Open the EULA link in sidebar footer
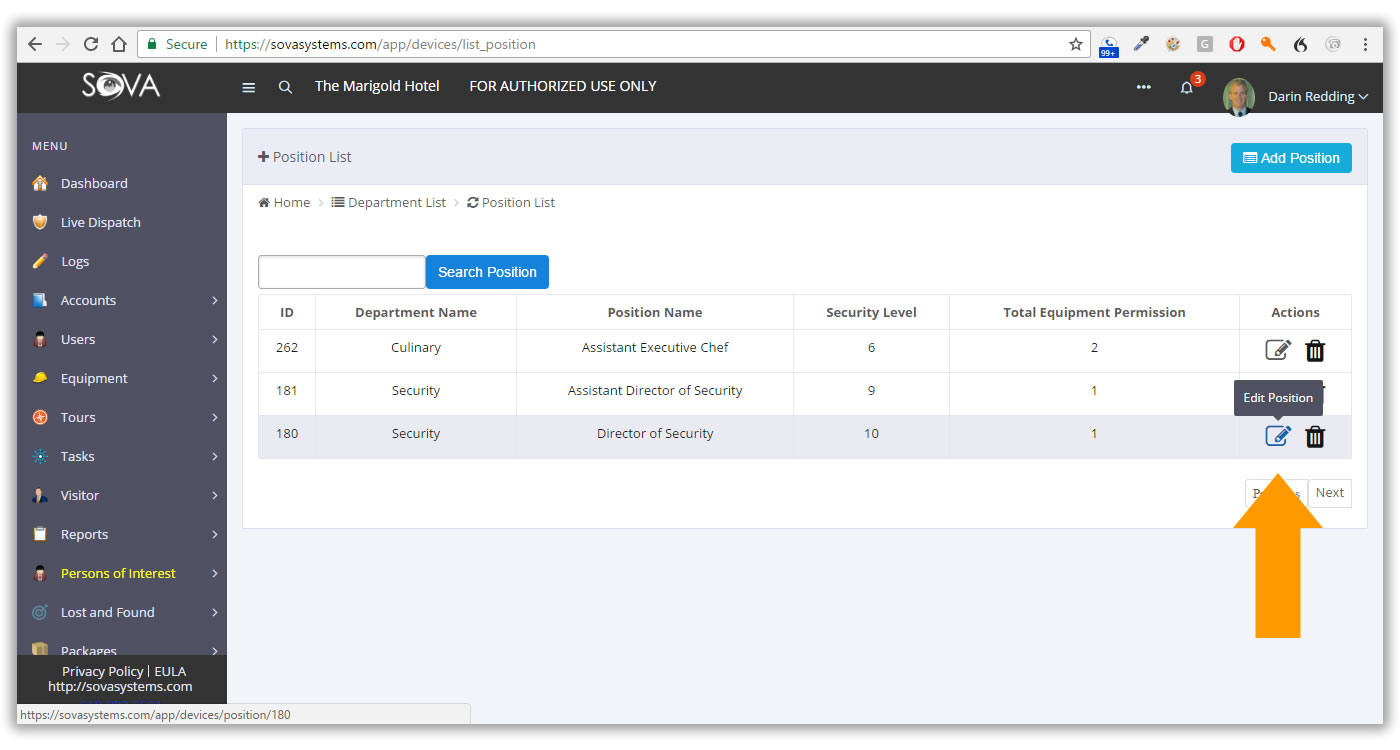The image size is (1400, 750). pyautogui.click(x=170, y=671)
